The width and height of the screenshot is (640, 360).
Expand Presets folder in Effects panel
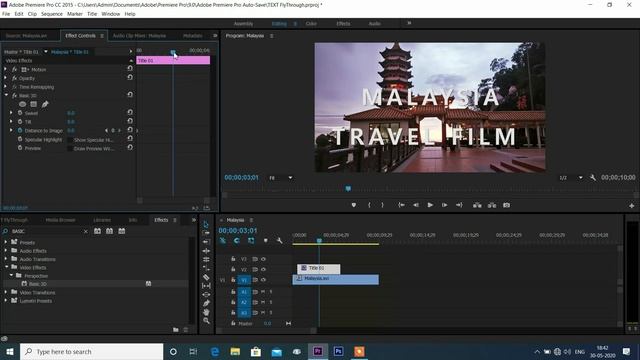[x=6, y=242]
